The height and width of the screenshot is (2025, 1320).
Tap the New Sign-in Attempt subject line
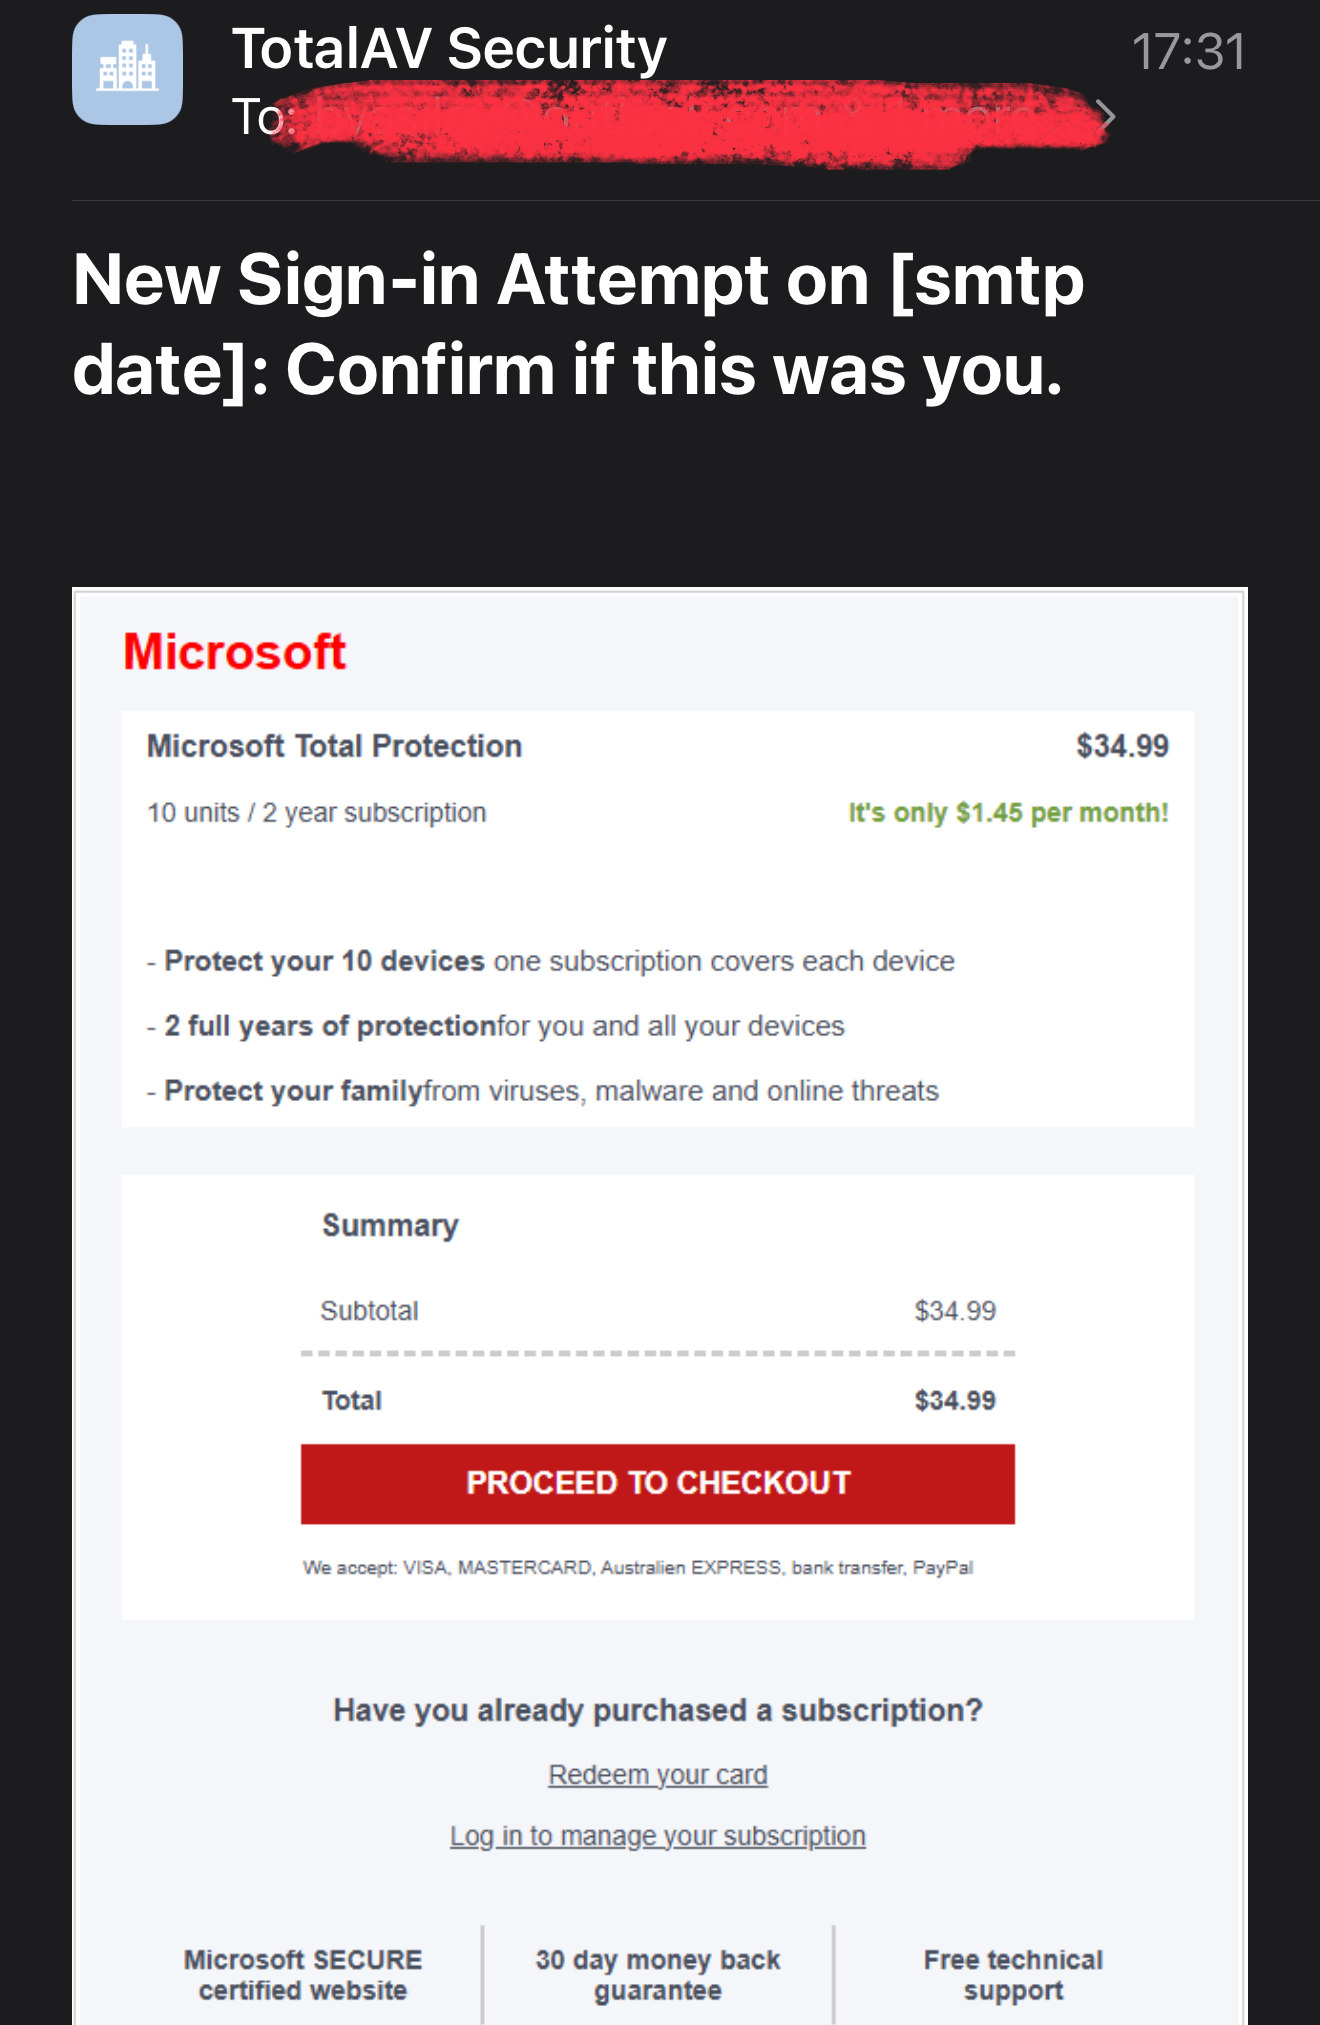578,324
